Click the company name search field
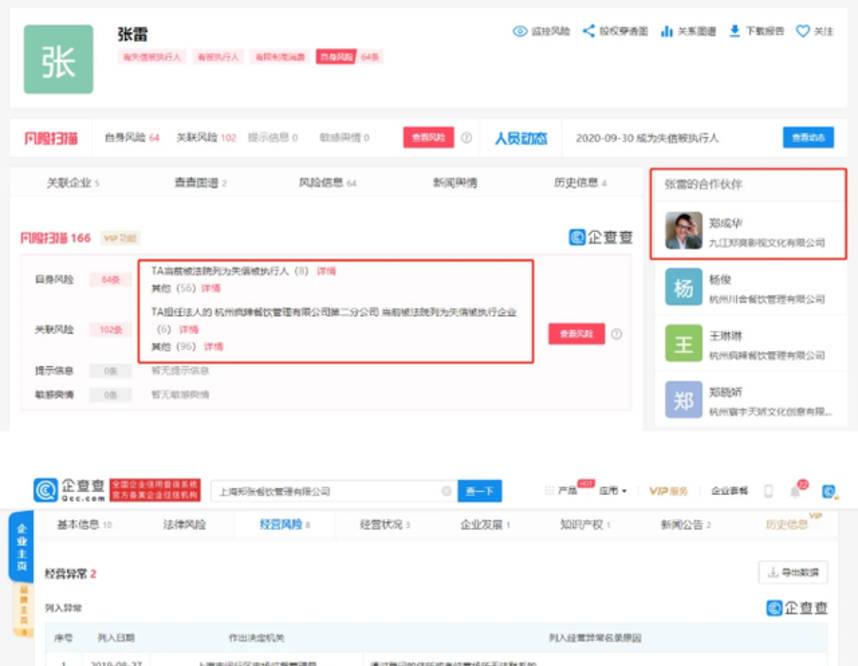 325,491
